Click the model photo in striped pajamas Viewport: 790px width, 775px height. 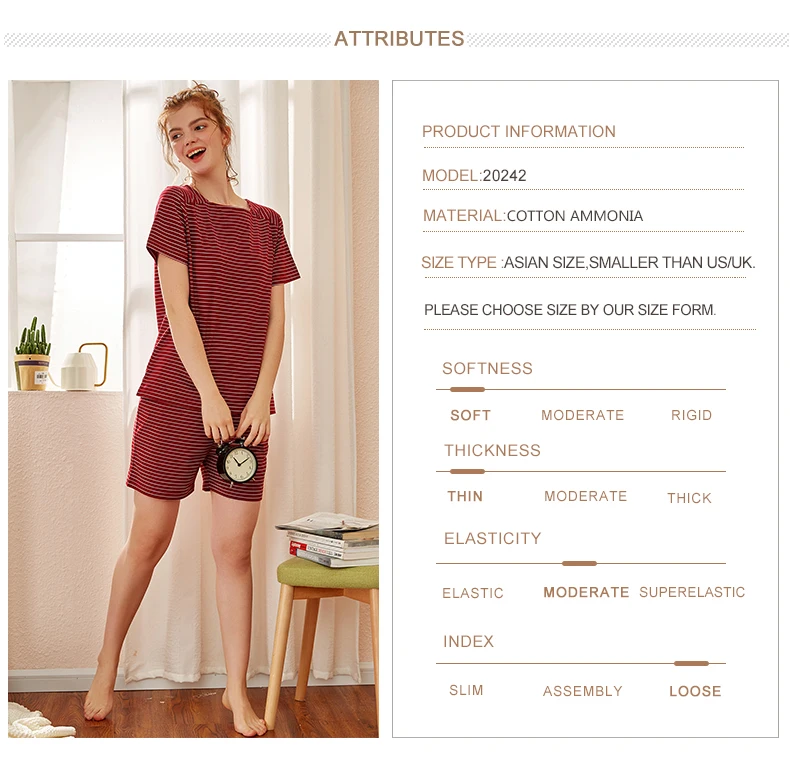point(193,409)
